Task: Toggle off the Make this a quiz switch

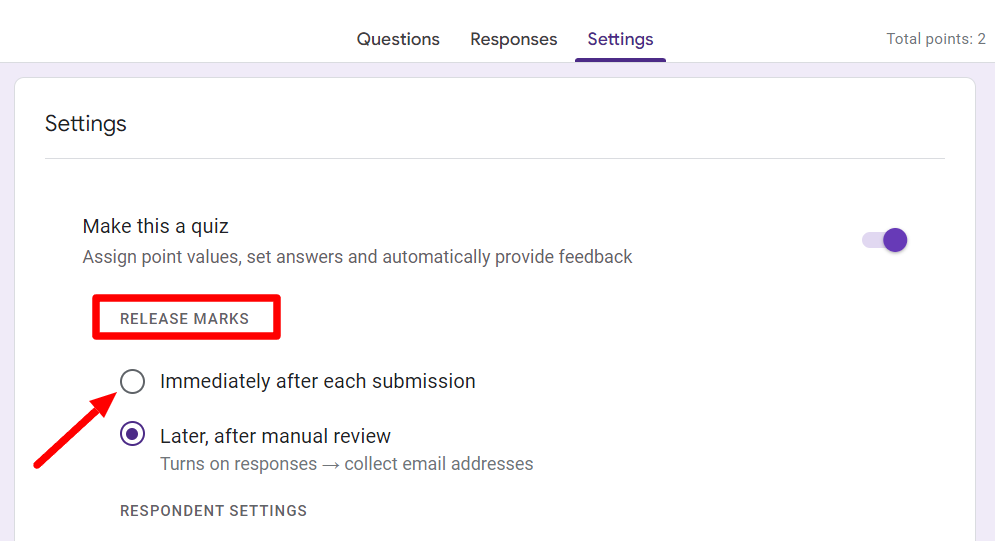Action: pyautogui.click(x=885, y=240)
